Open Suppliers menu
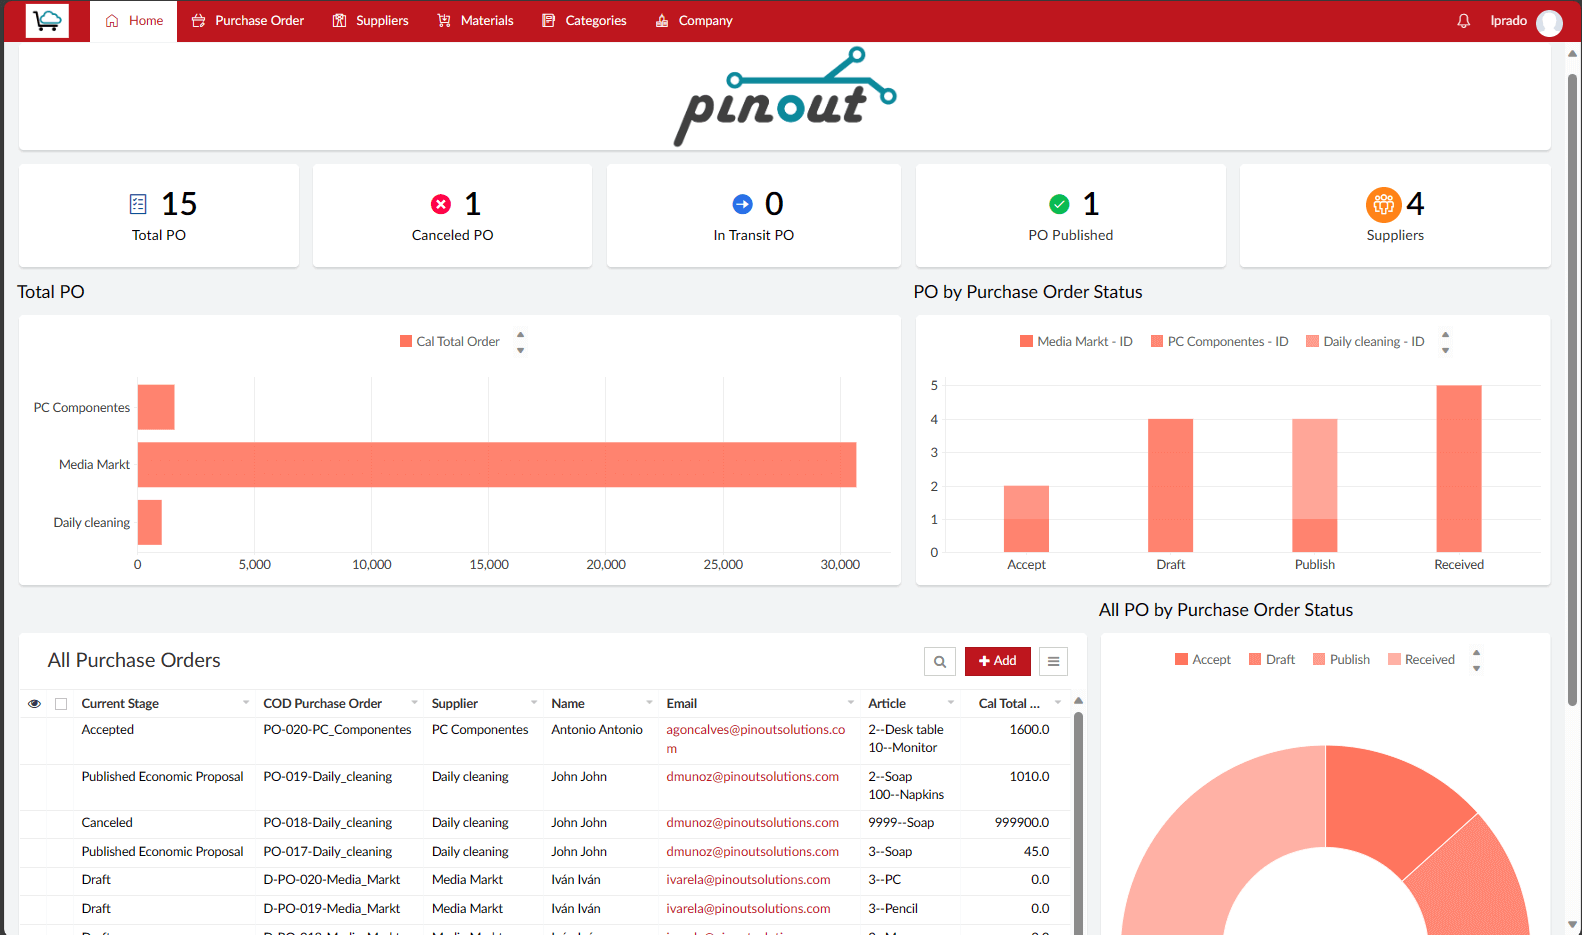1582x935 pixels. 371,21
